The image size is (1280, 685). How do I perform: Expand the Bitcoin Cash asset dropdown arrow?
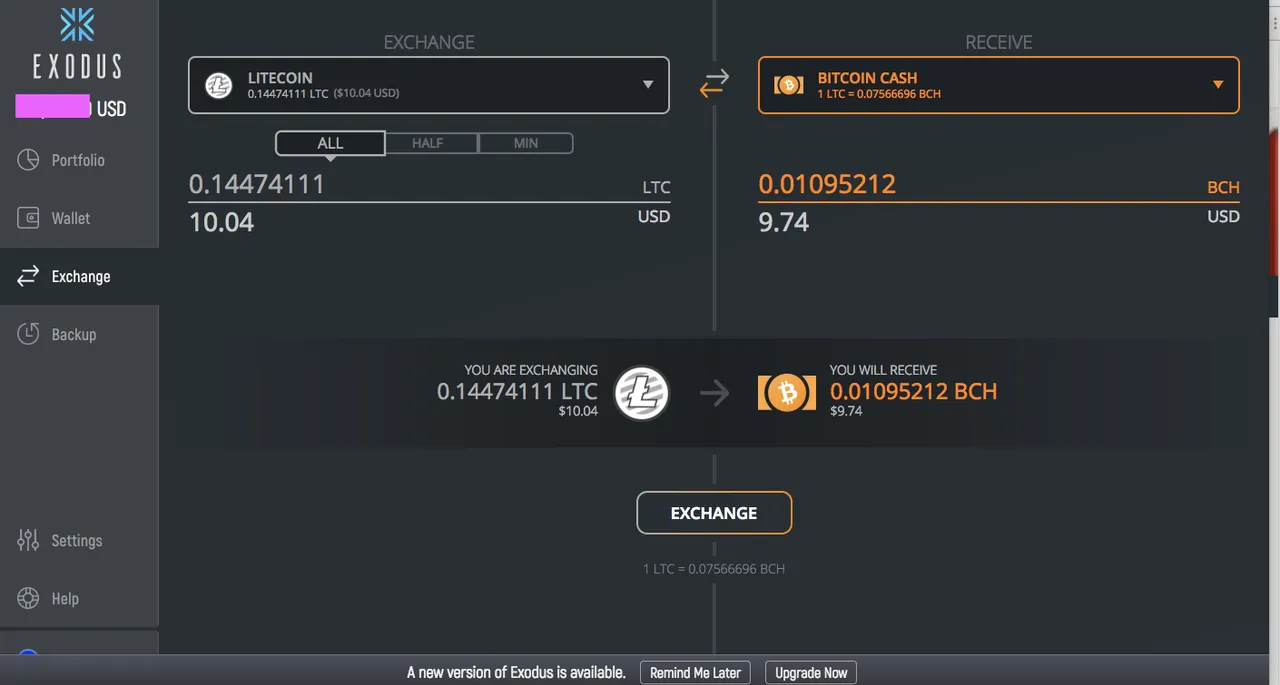[1218, 85]
